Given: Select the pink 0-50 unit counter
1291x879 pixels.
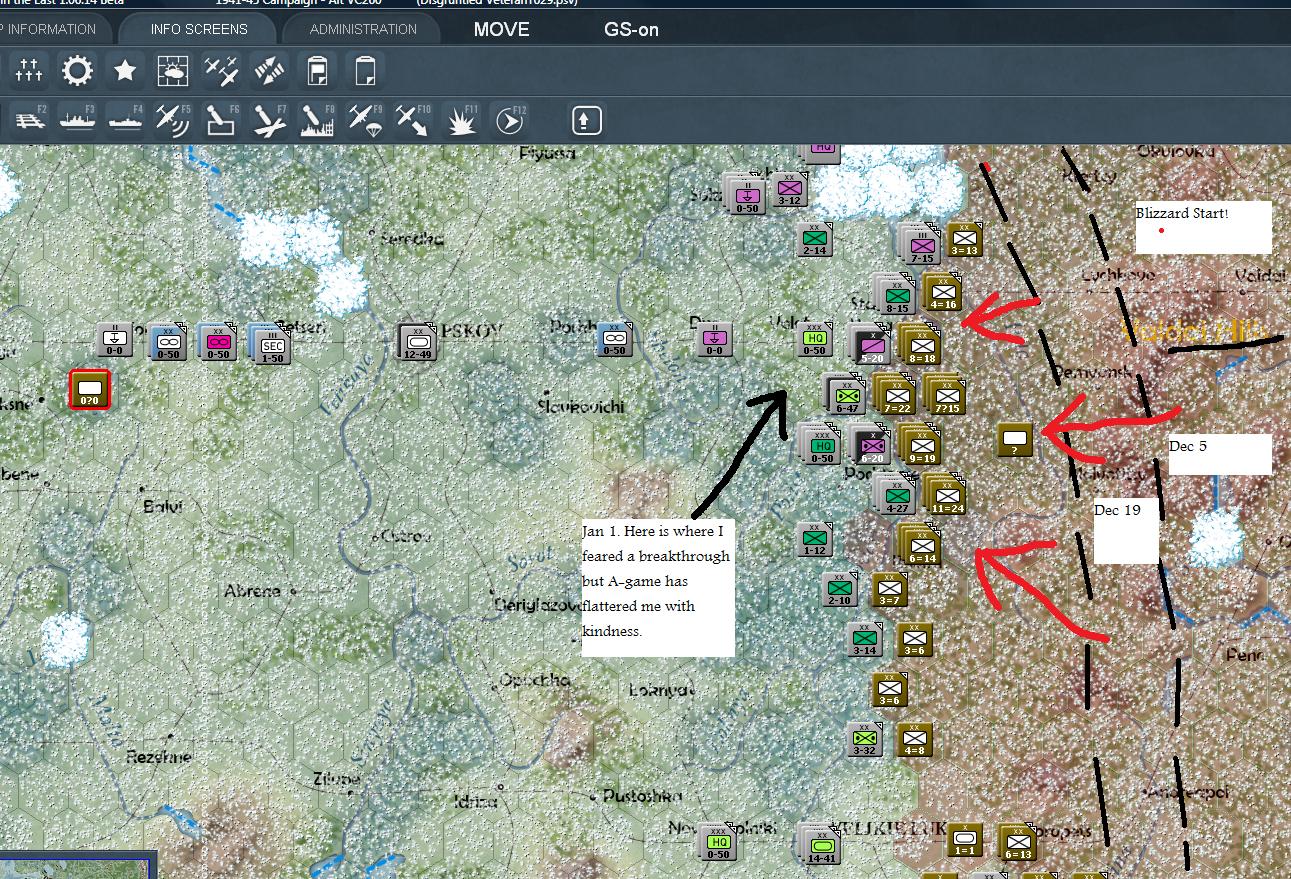Looking at the screenshot, I should 218,342.
